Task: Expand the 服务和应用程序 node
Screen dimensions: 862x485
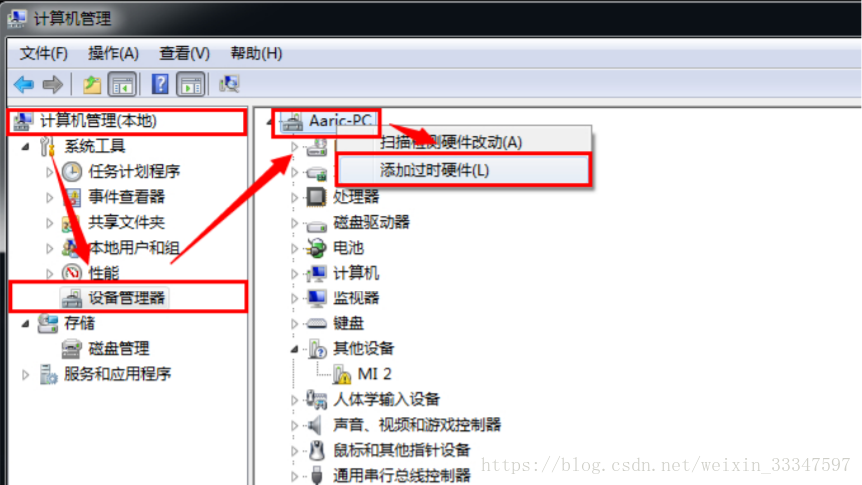Action: click(25, 375)
